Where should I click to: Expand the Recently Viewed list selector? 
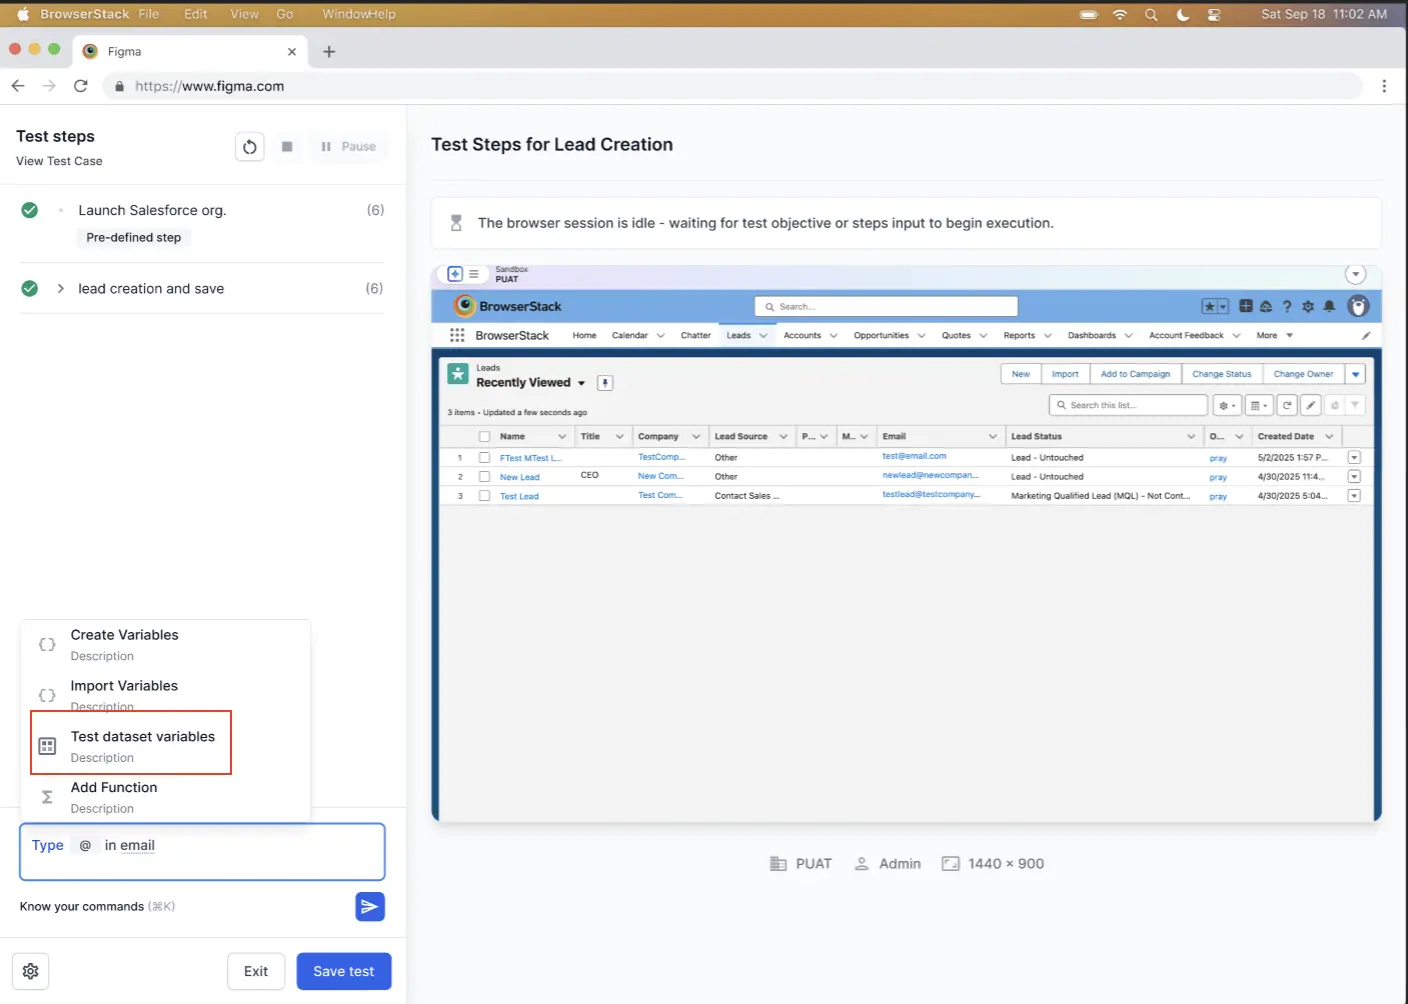(582, 382)
